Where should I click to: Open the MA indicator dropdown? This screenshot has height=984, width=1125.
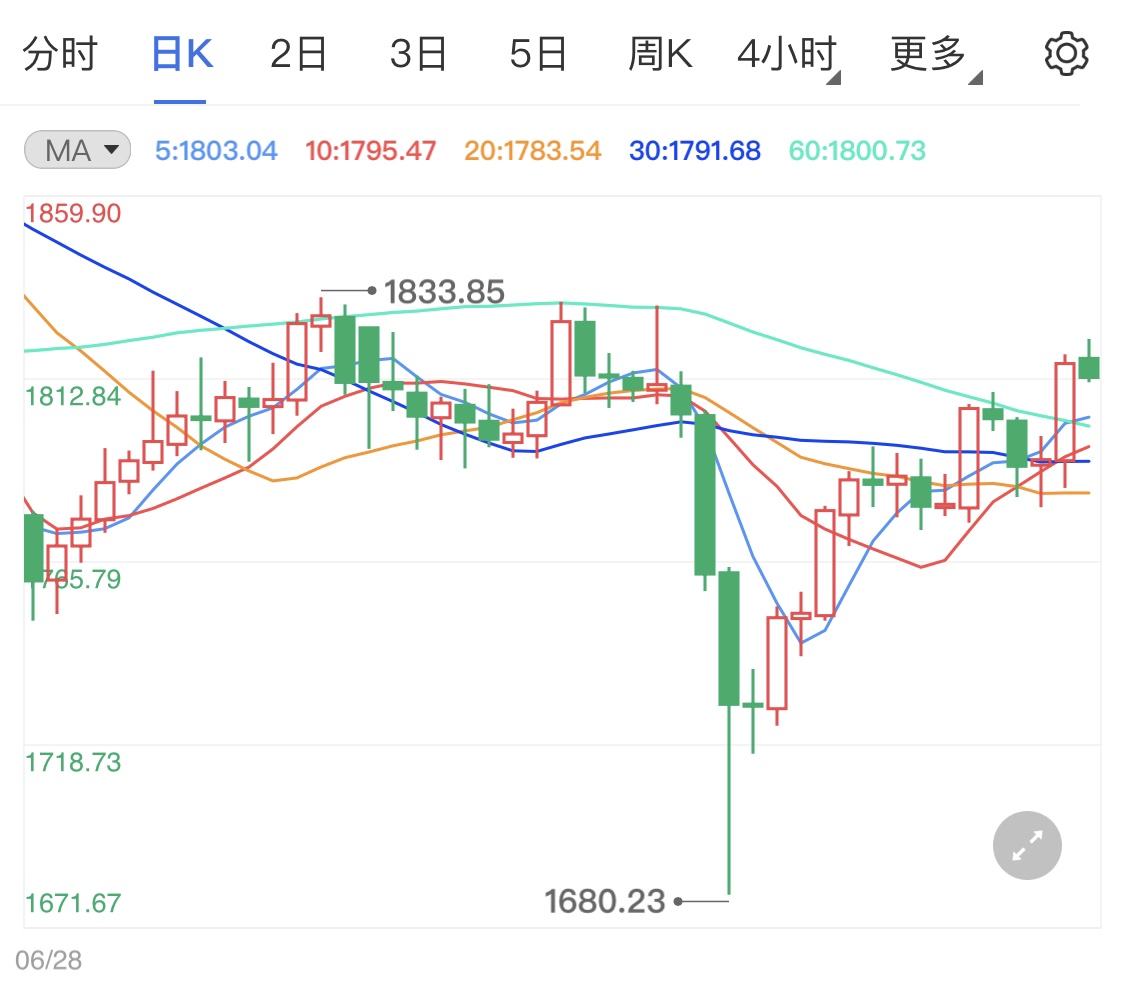point(77,150)
